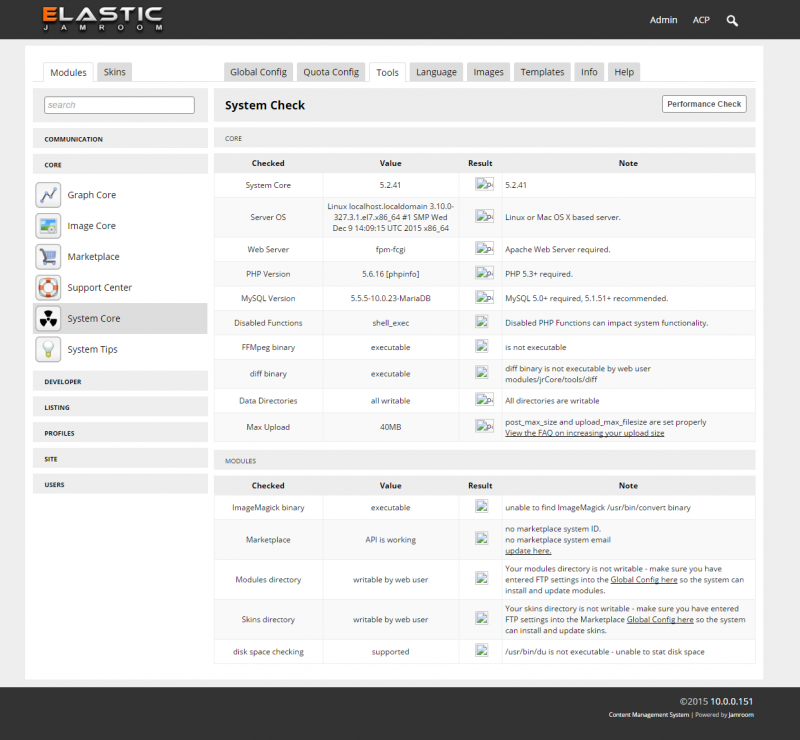Image resolution: width=800 pixels, height=740 pixels.
Task: Switch to the Global Config tab
Action: point(258,72)
